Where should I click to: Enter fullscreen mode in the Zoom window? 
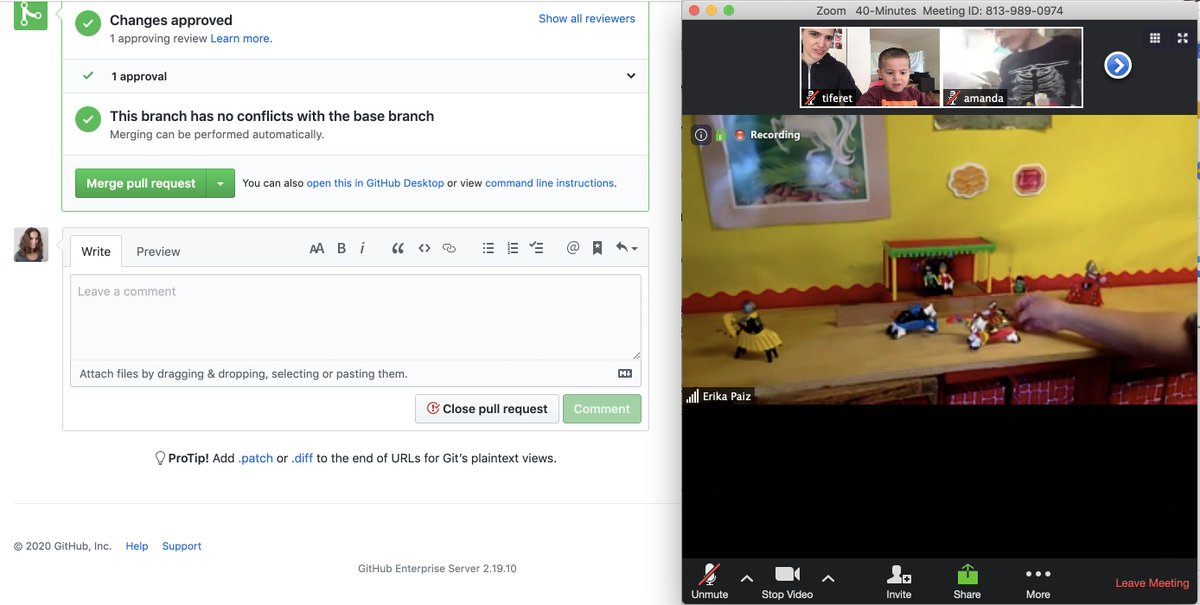[x=1183, y=37]
